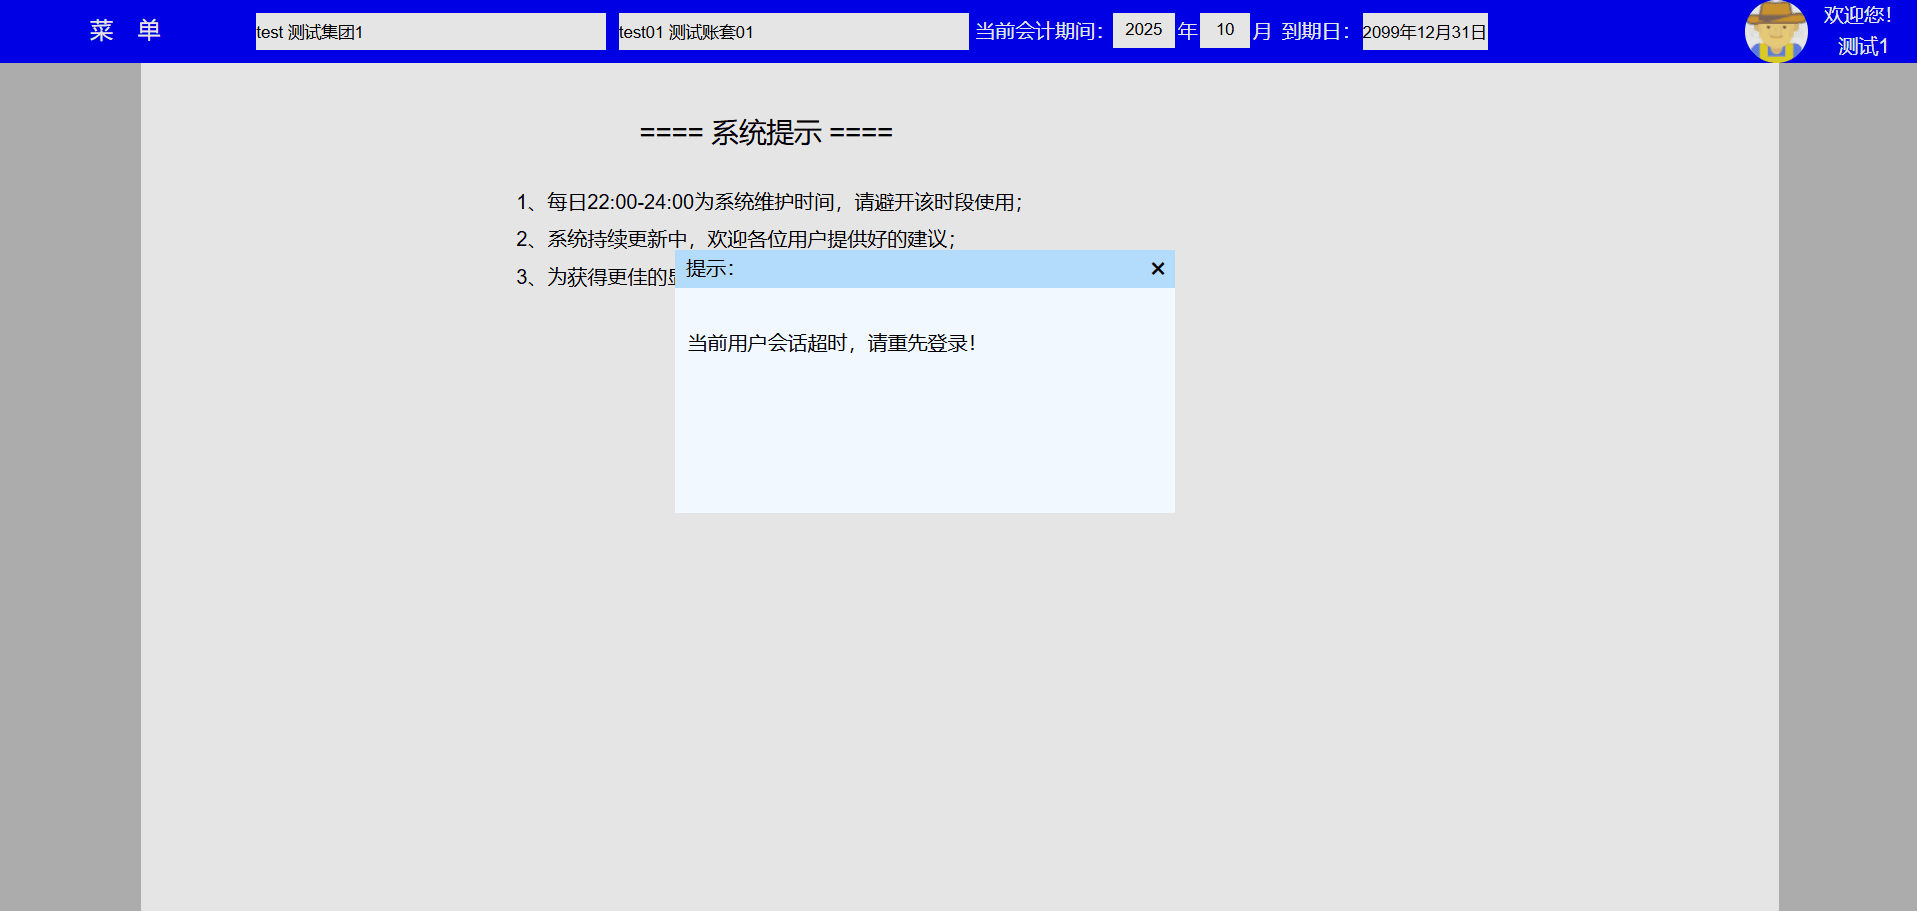1917x911 pixels.
Task: Click the 系统提示 heading
Action: click(766, 133)
